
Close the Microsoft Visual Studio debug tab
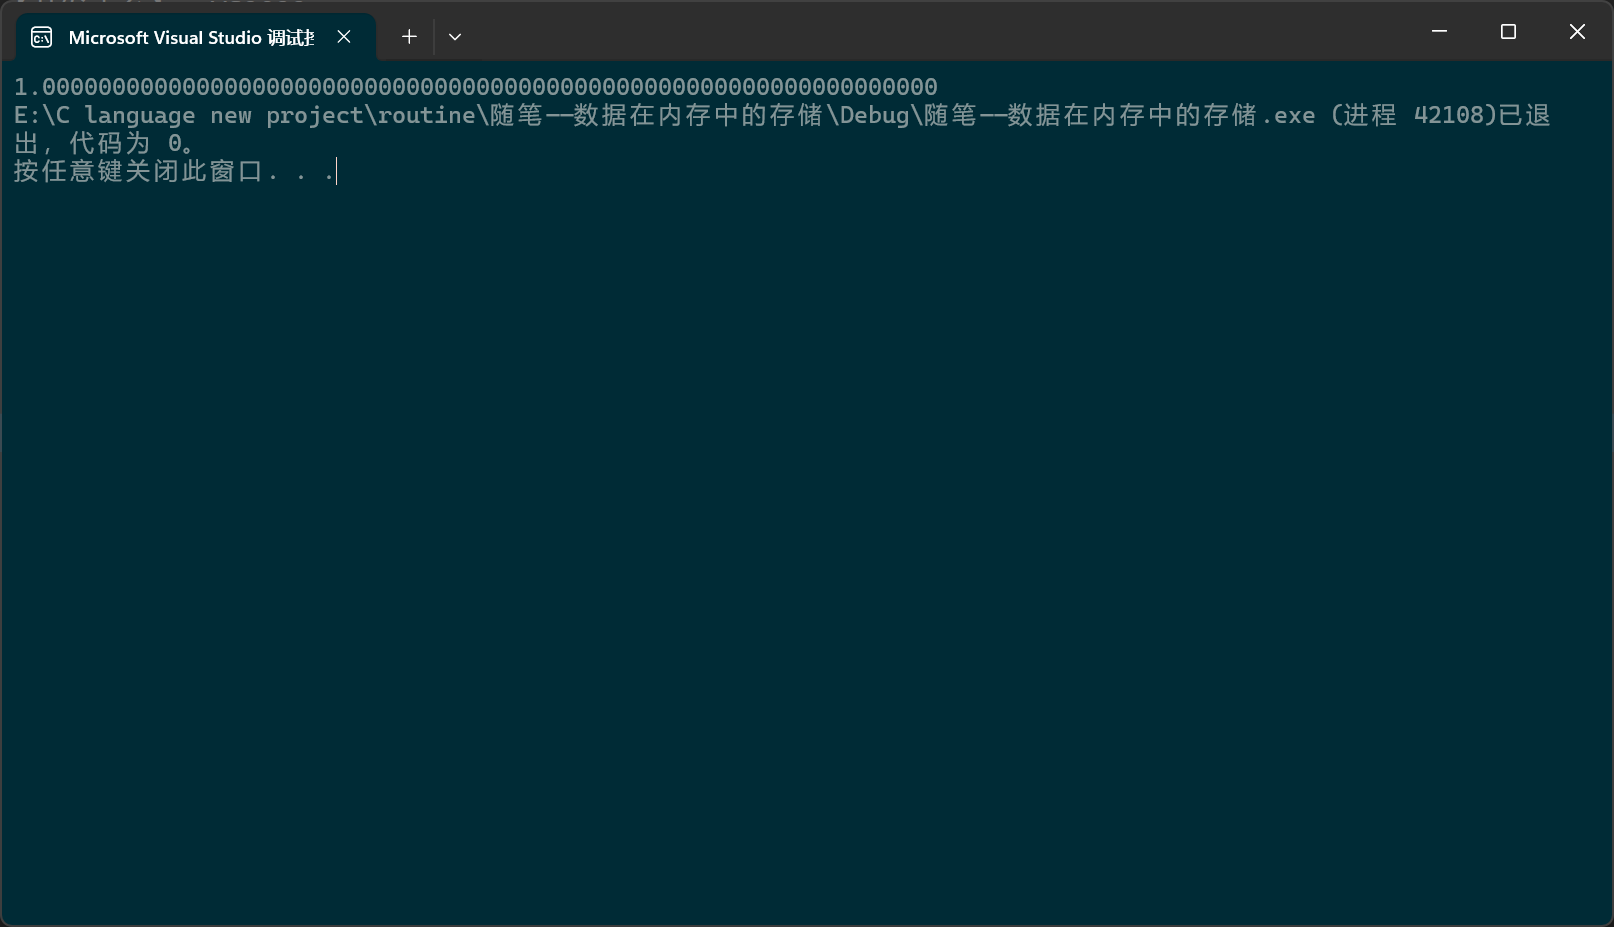[x=344, y=37]
